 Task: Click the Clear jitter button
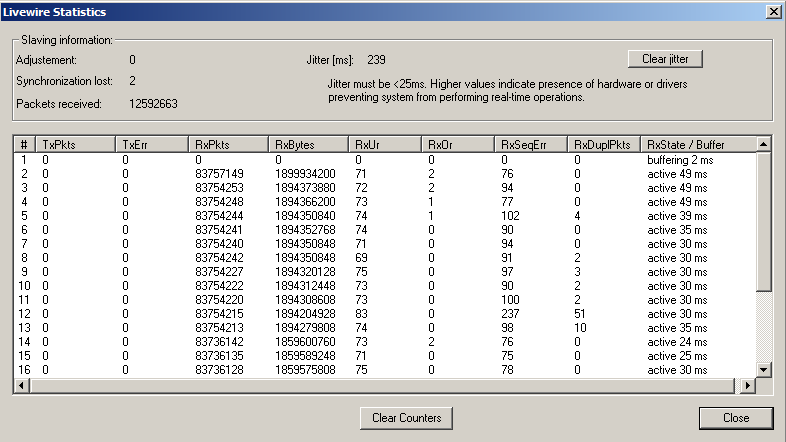click(665, 59)
